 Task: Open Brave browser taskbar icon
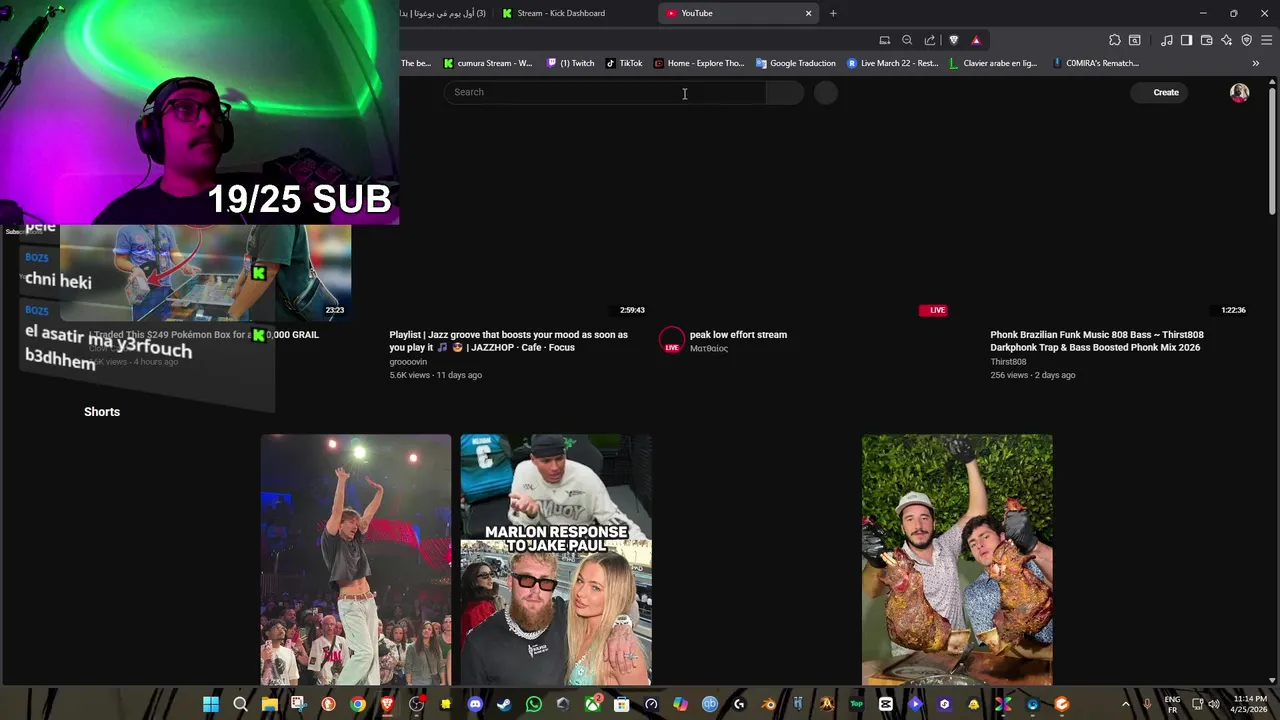click(x=387, y=704)
